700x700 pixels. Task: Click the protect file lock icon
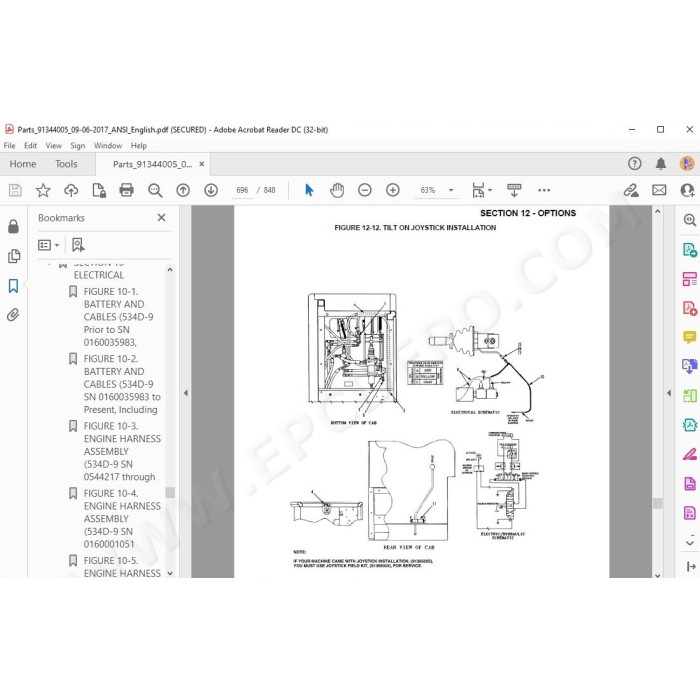99,190
